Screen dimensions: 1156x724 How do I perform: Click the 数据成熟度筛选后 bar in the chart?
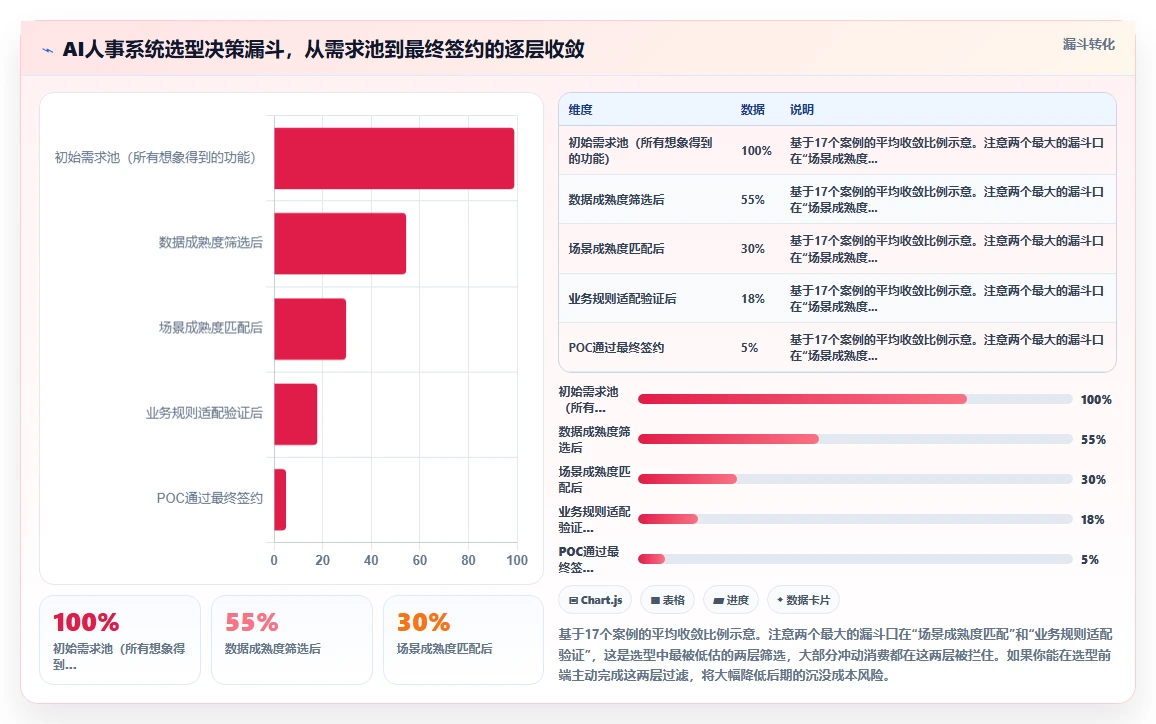[x=340, y=243]
